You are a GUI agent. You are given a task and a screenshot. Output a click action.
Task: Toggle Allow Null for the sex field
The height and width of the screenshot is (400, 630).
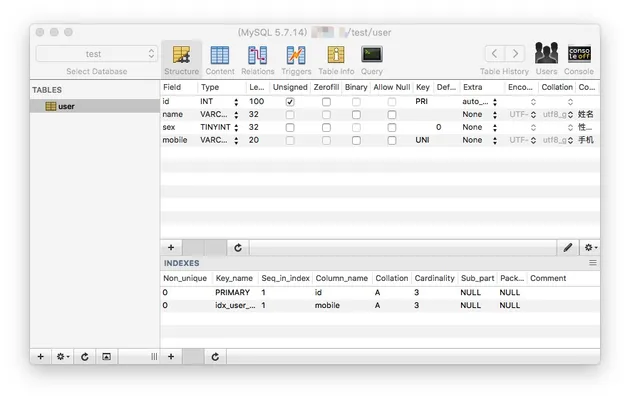[392, 128]
